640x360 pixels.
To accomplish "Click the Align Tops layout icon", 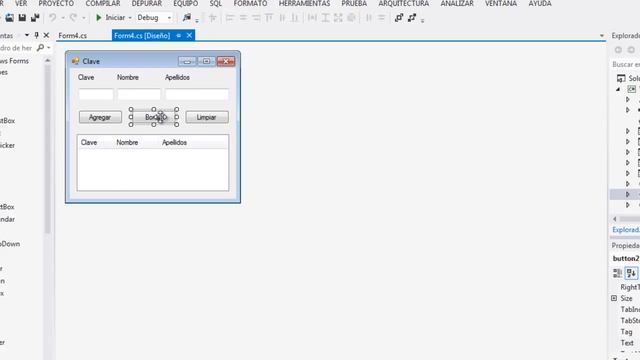I will [269, 18].
